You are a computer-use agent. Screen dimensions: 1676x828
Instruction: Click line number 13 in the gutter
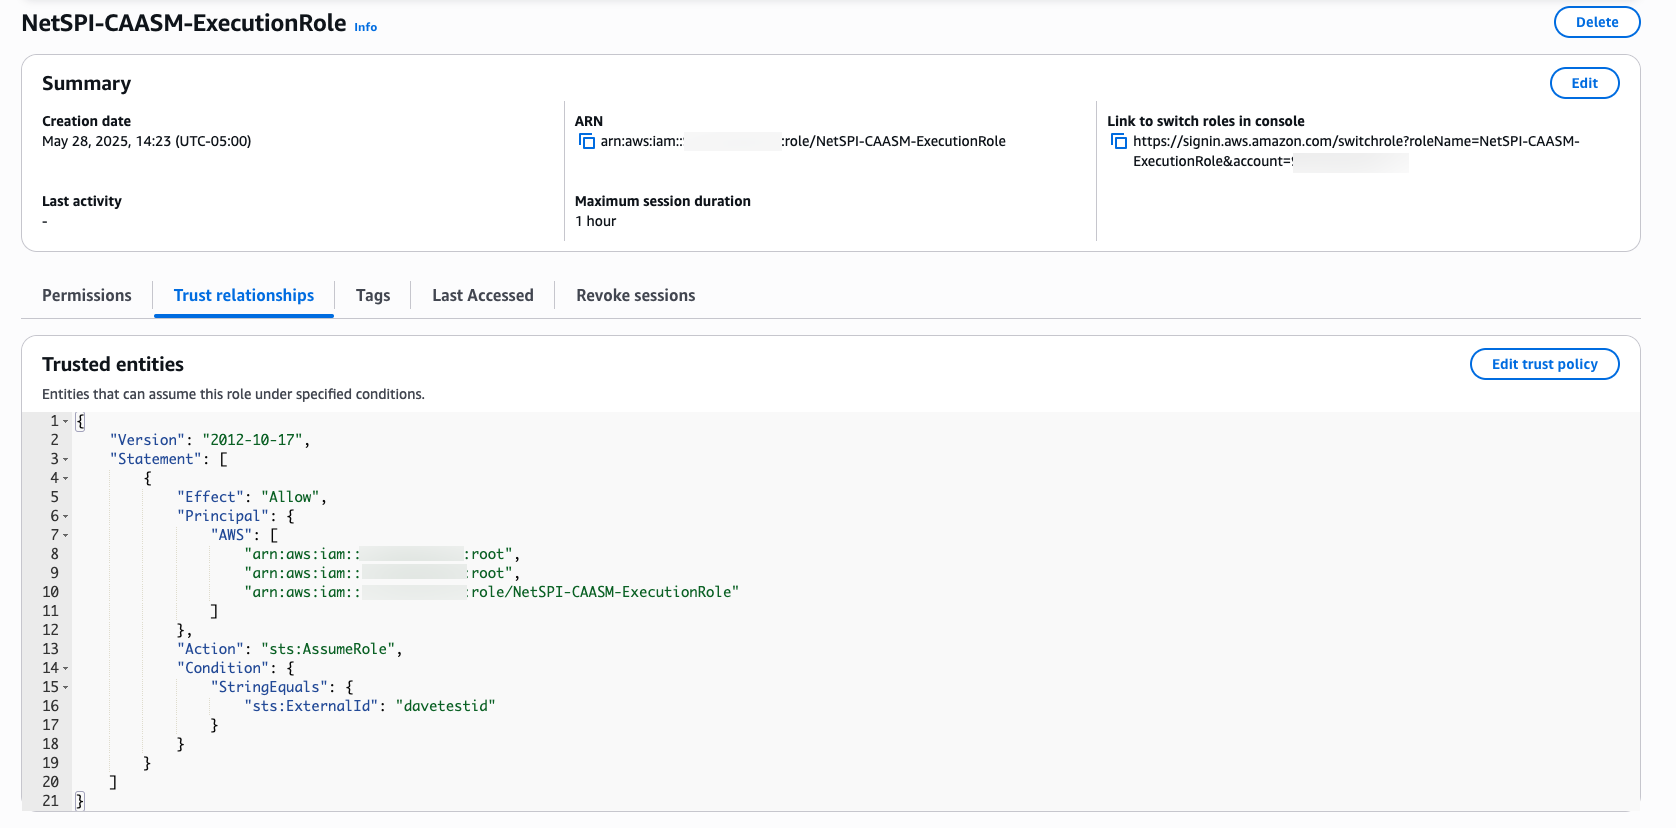(x=51, y=649)
